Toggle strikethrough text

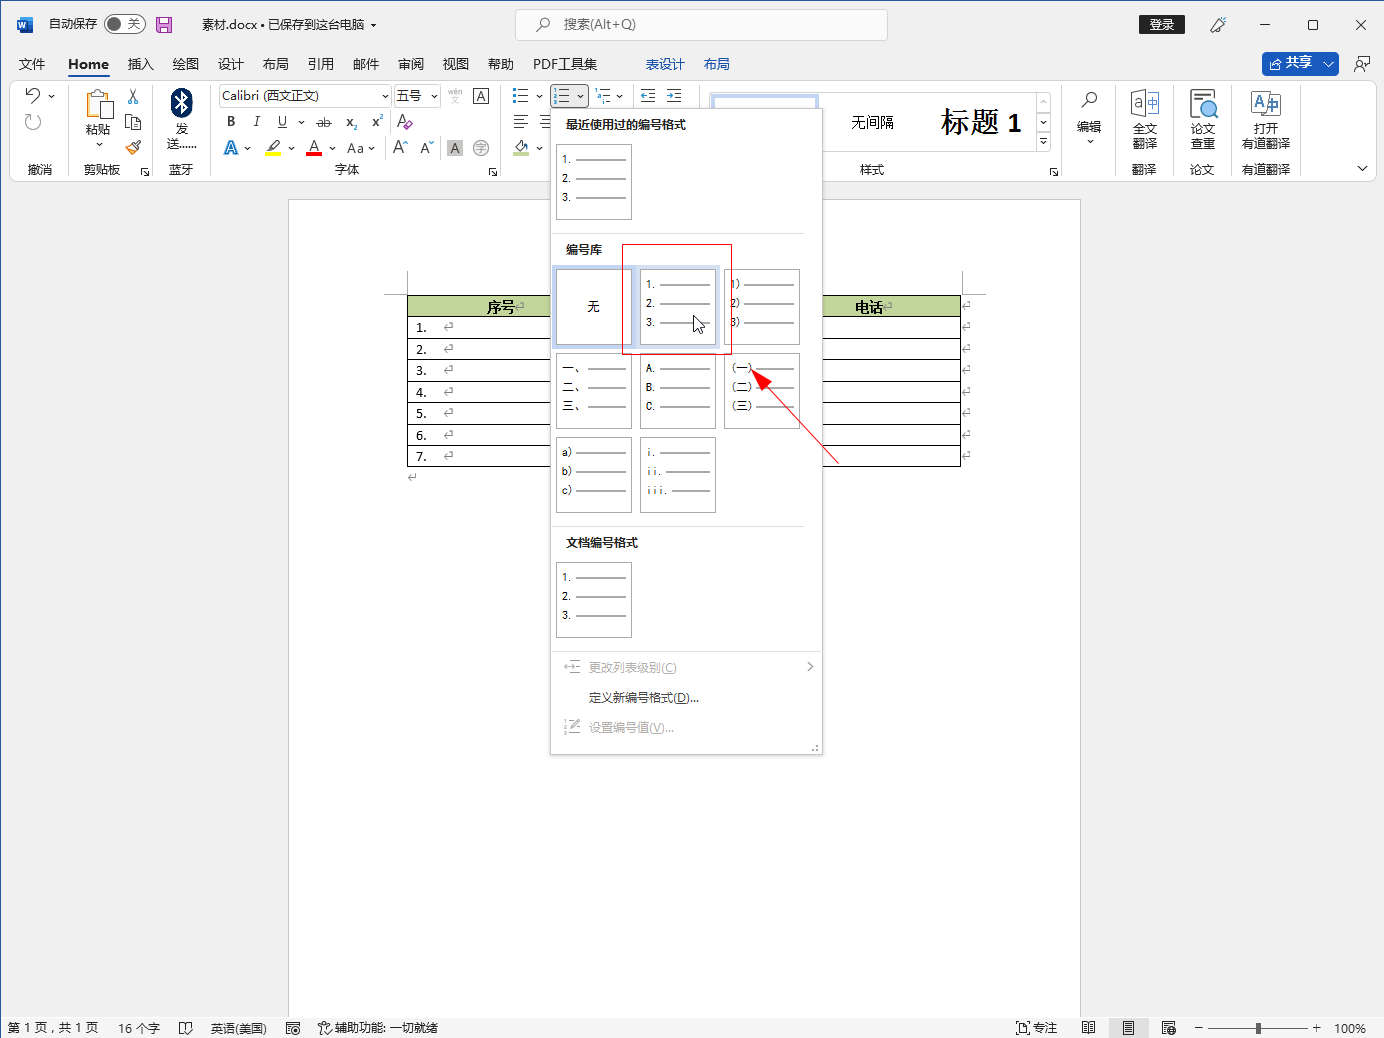pos(324,122)
